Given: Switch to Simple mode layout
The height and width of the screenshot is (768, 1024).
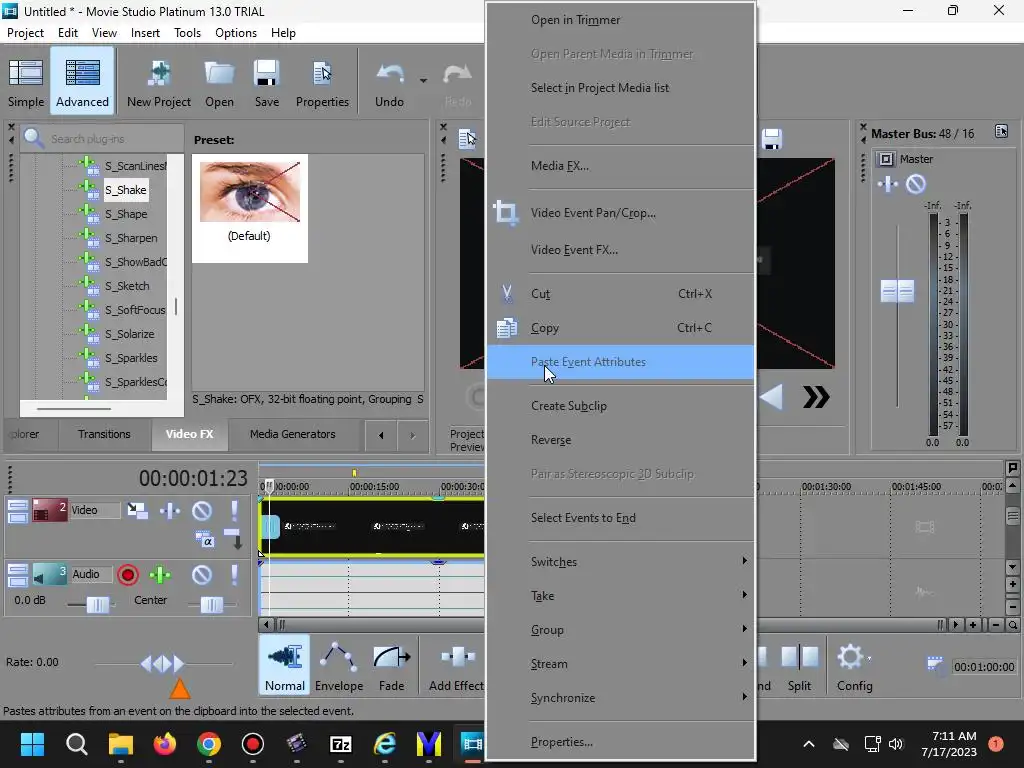Looking at the screenshot, I should click(x=26, y=82).
